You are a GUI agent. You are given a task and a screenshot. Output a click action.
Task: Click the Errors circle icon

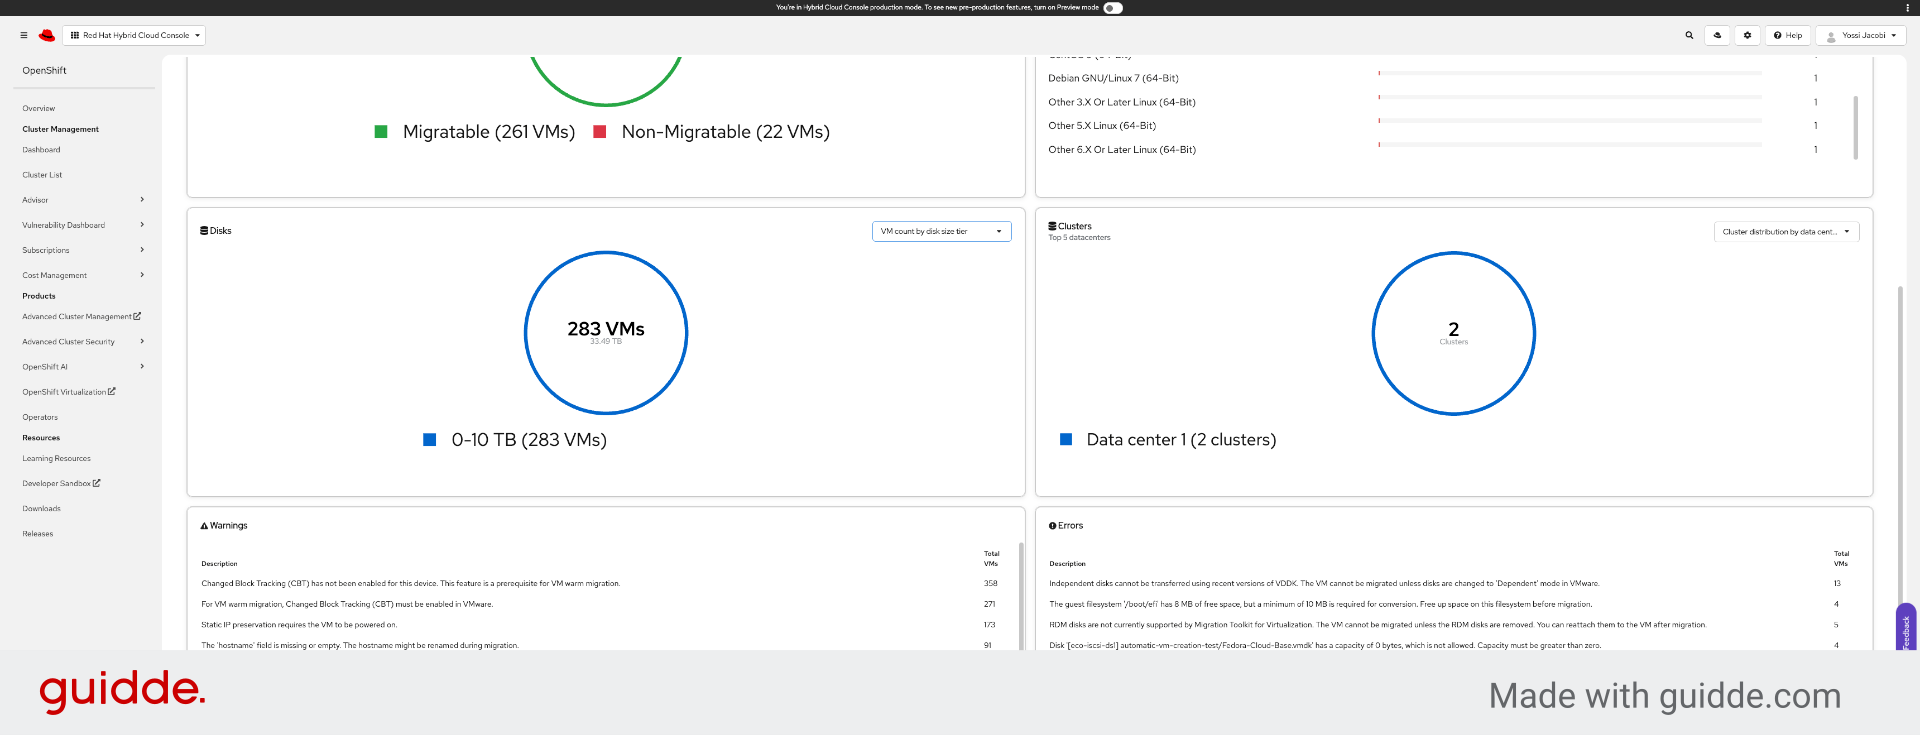tap(1052, 526)
